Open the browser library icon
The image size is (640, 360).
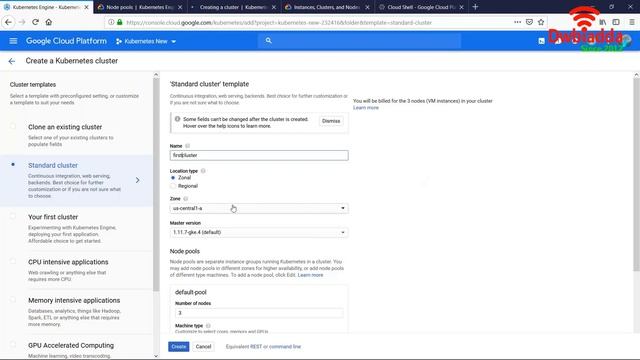[603, 22]
